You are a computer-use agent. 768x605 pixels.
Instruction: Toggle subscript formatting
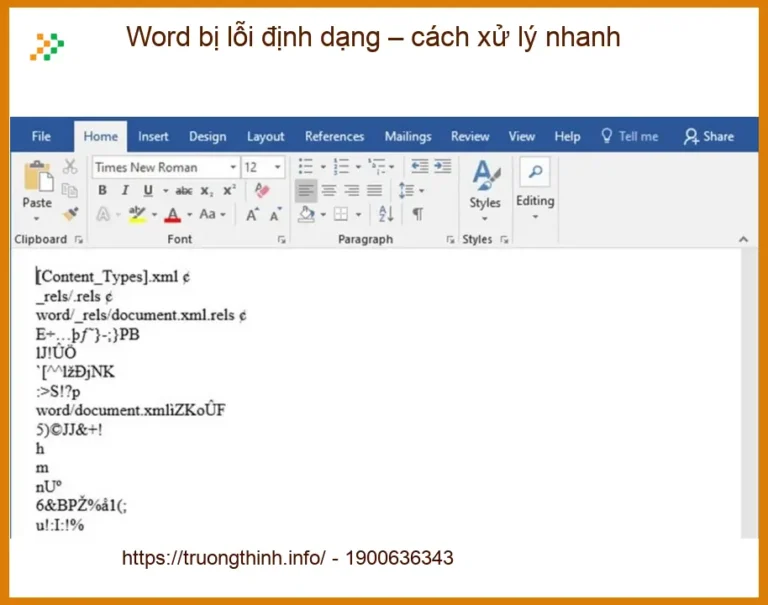(x=207, y=191)
